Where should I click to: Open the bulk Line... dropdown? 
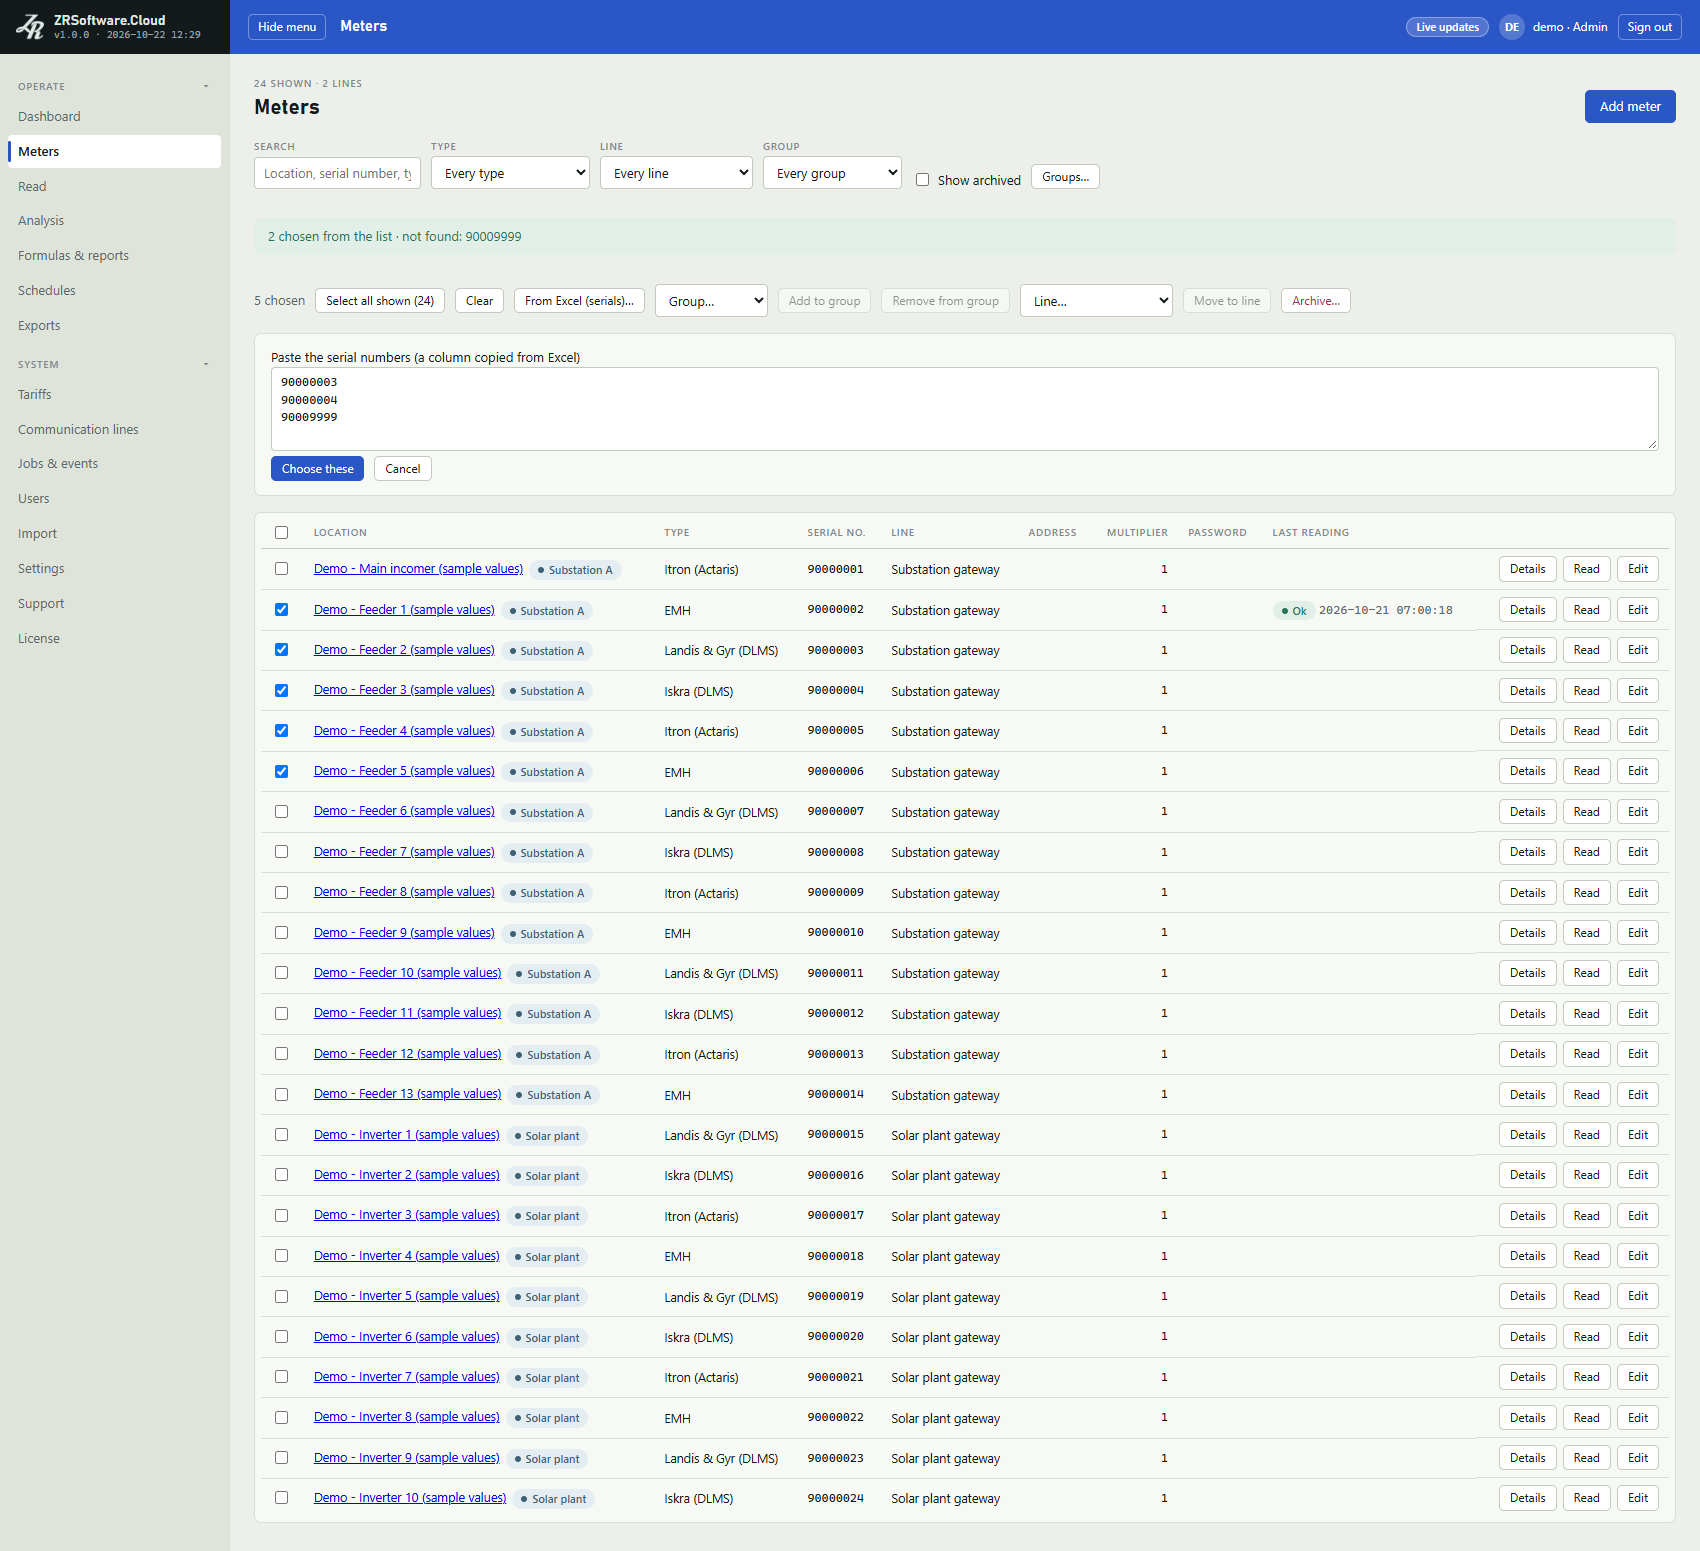(x=1096, y=301)
